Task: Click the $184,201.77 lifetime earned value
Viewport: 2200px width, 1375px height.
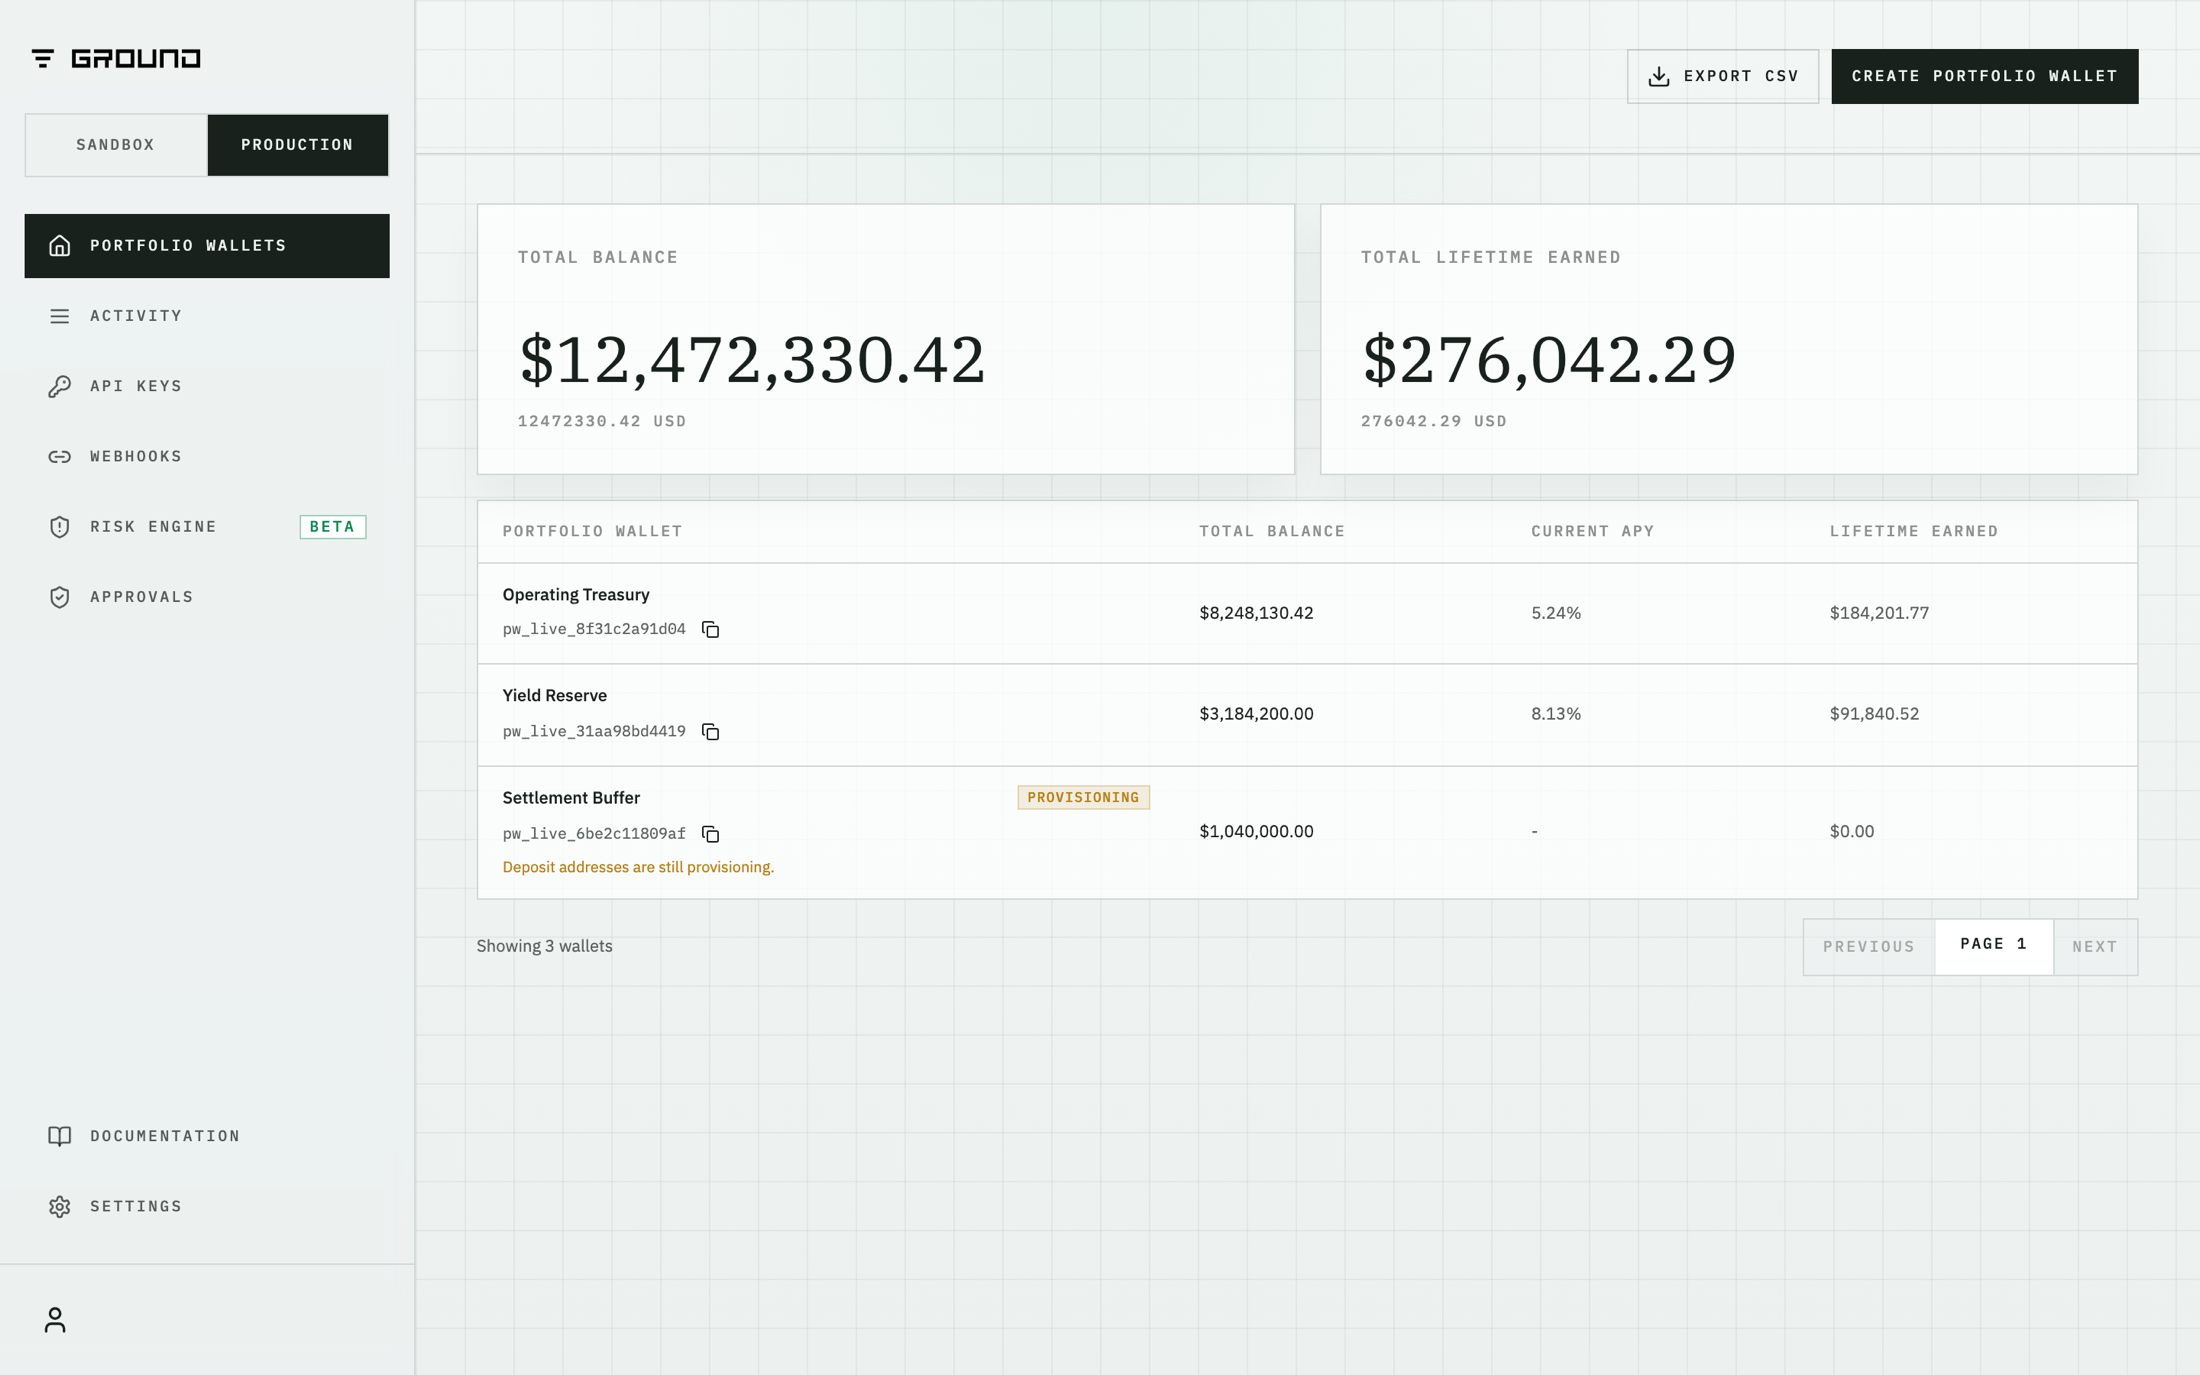Action: click(1880, 613)
